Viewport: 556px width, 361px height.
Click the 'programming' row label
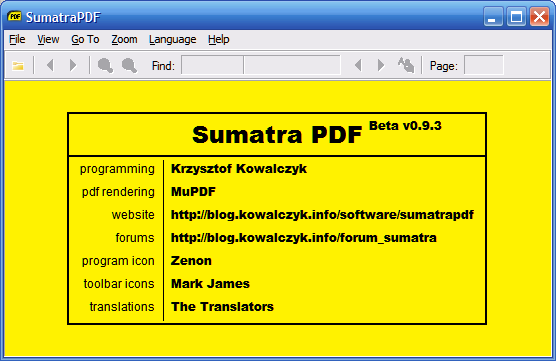[x=117, y=169]
